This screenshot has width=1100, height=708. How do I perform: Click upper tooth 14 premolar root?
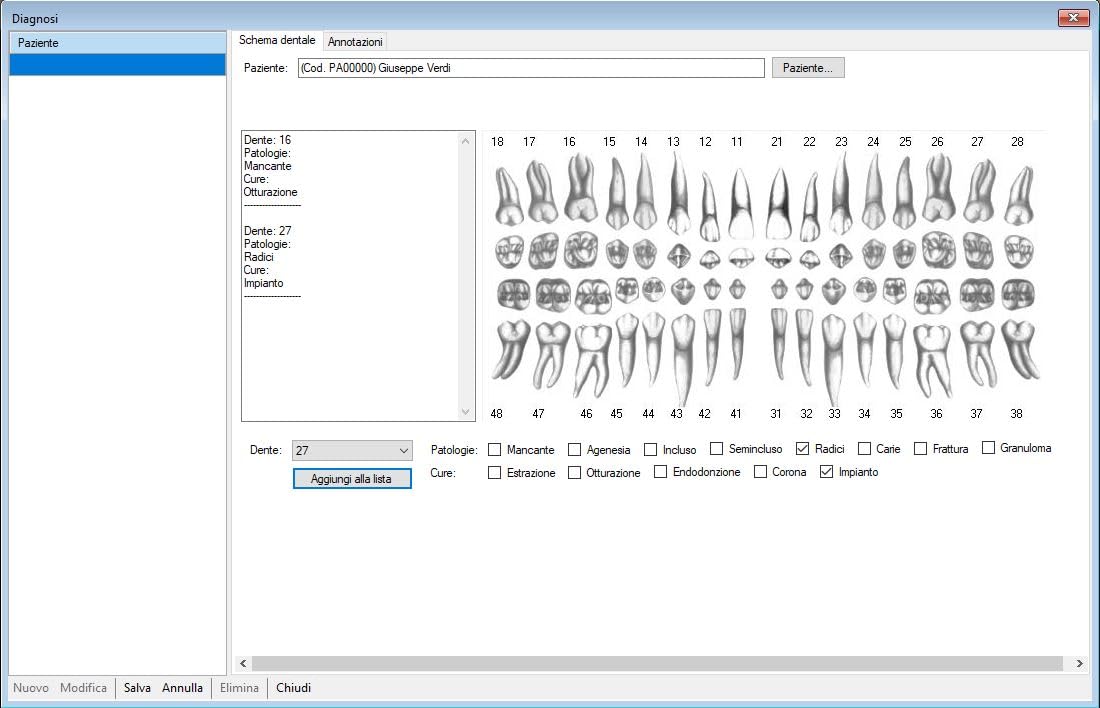645,192
